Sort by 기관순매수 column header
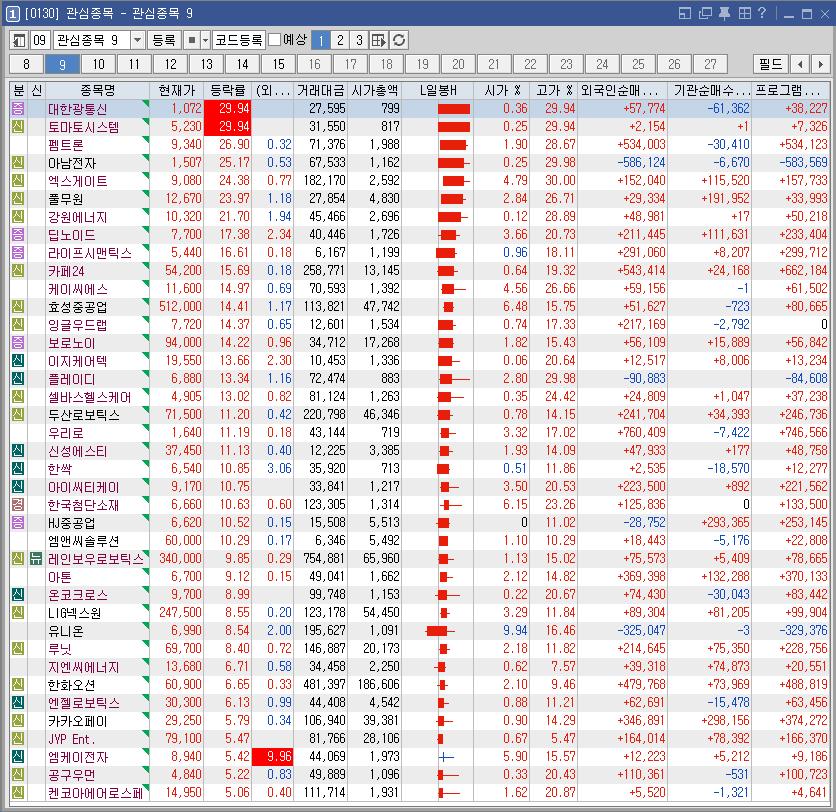Viewport: 836px width, 812px height. [710, 90]
